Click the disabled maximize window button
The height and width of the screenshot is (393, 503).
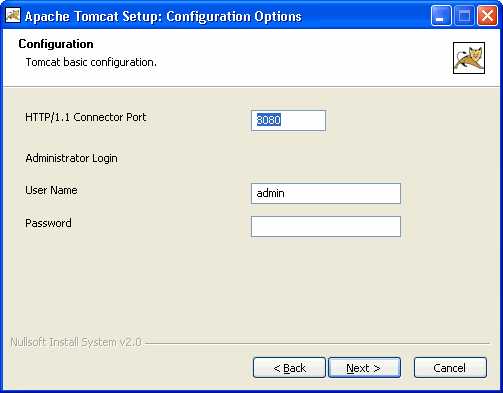point(464,16)
